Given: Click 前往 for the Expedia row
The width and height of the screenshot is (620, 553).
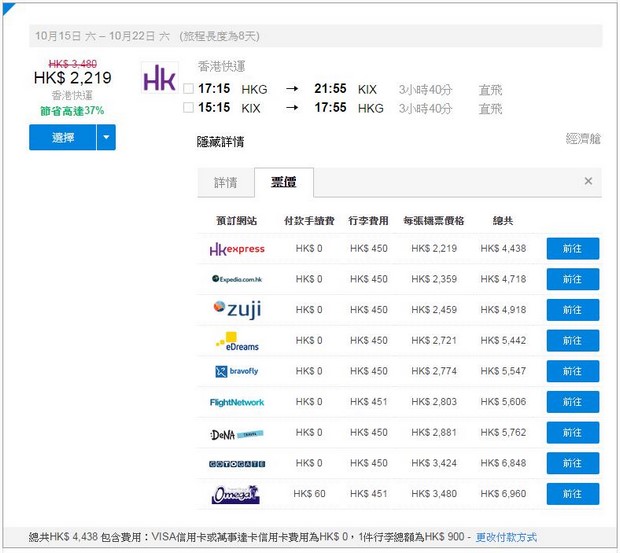Looking at the screenshot, I should [x=573, y=279].
